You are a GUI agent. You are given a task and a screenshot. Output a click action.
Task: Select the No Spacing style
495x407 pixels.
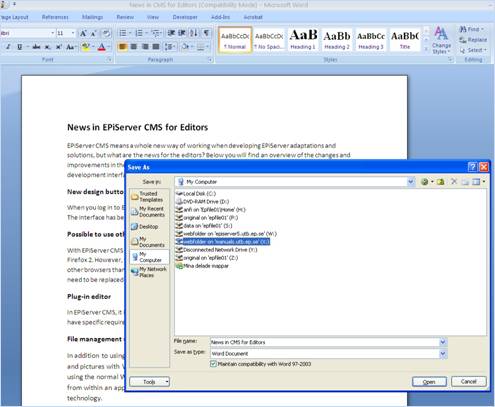[x=269, y=40]
